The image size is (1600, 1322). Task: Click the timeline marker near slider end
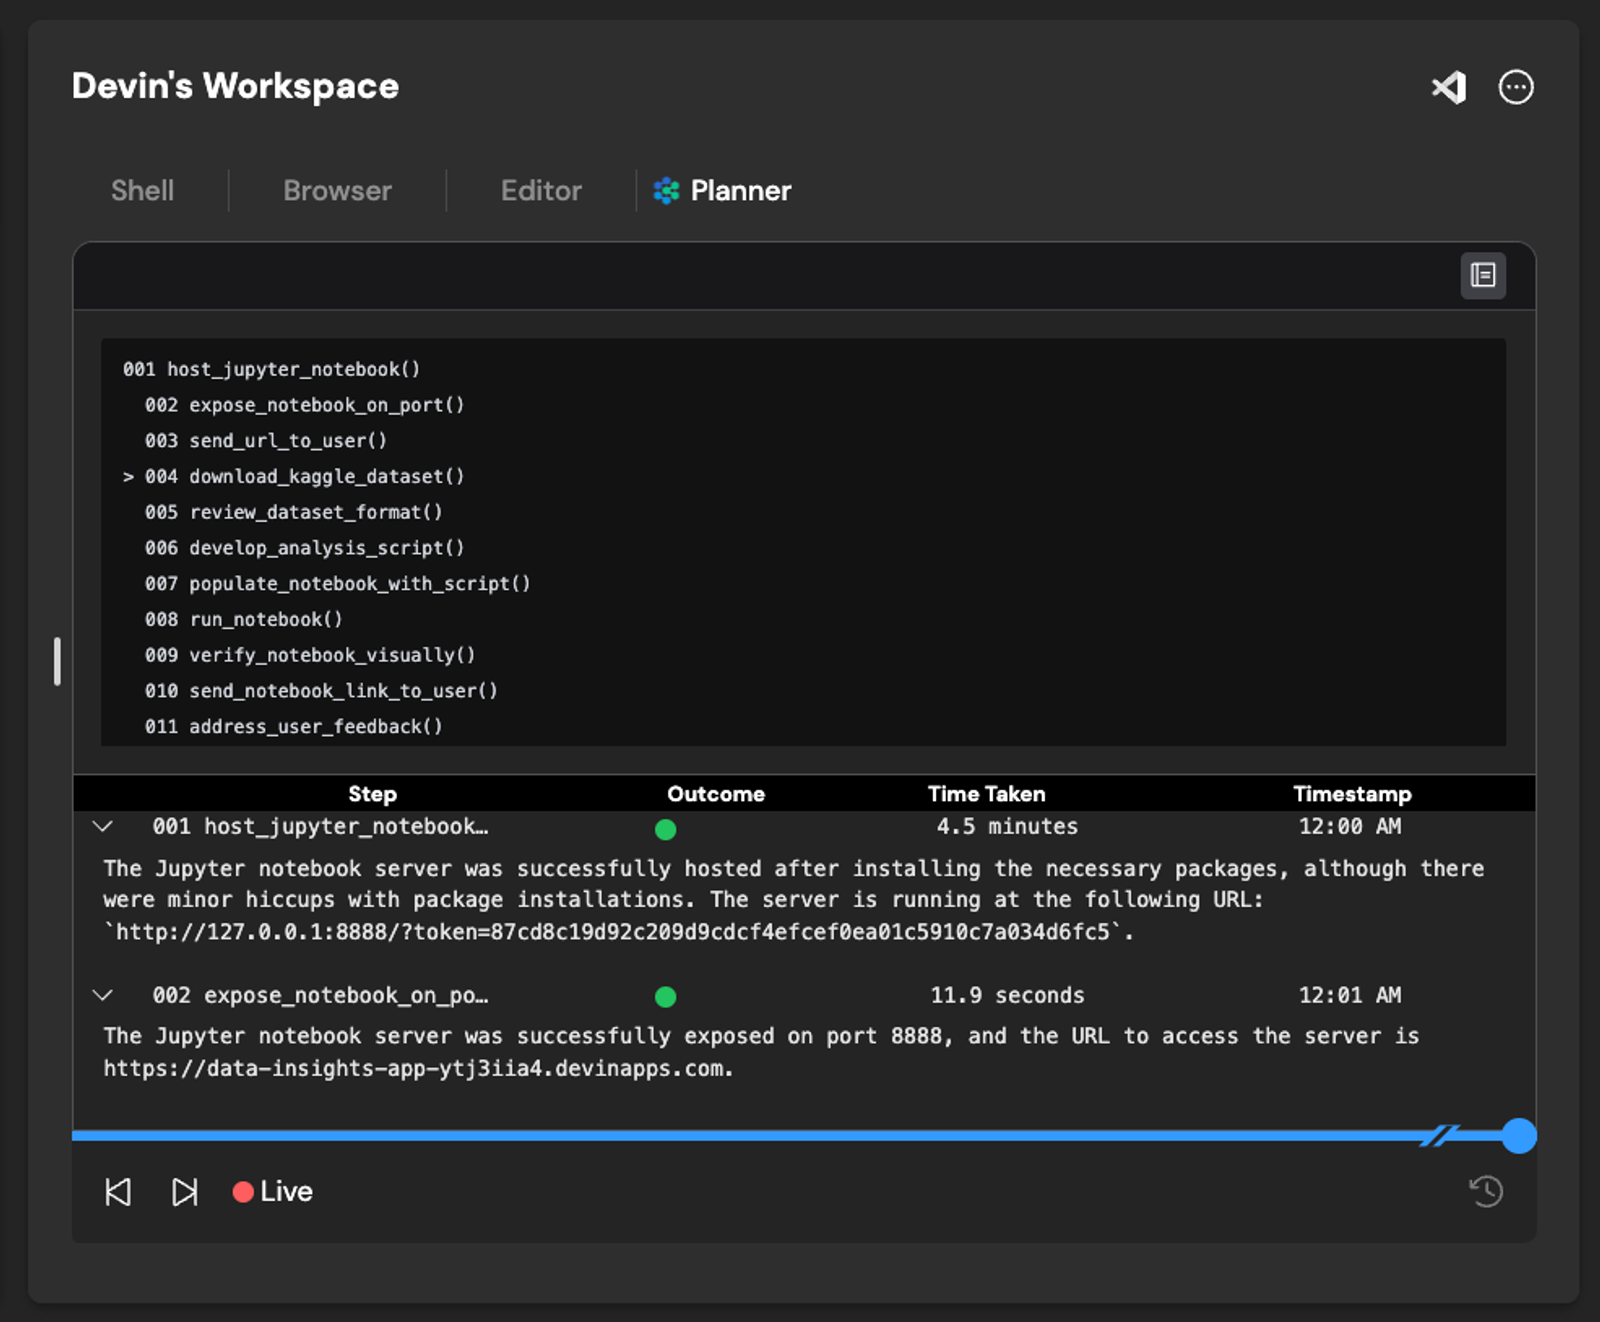click(x=1438, y=1136)
